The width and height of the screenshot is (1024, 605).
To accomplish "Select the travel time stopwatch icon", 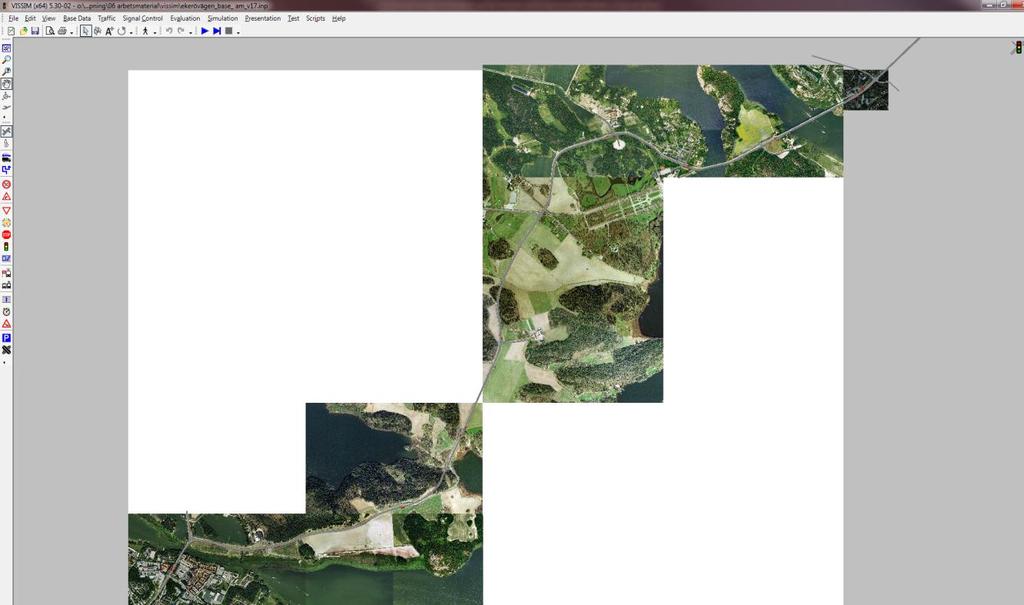I will point(7,312).
